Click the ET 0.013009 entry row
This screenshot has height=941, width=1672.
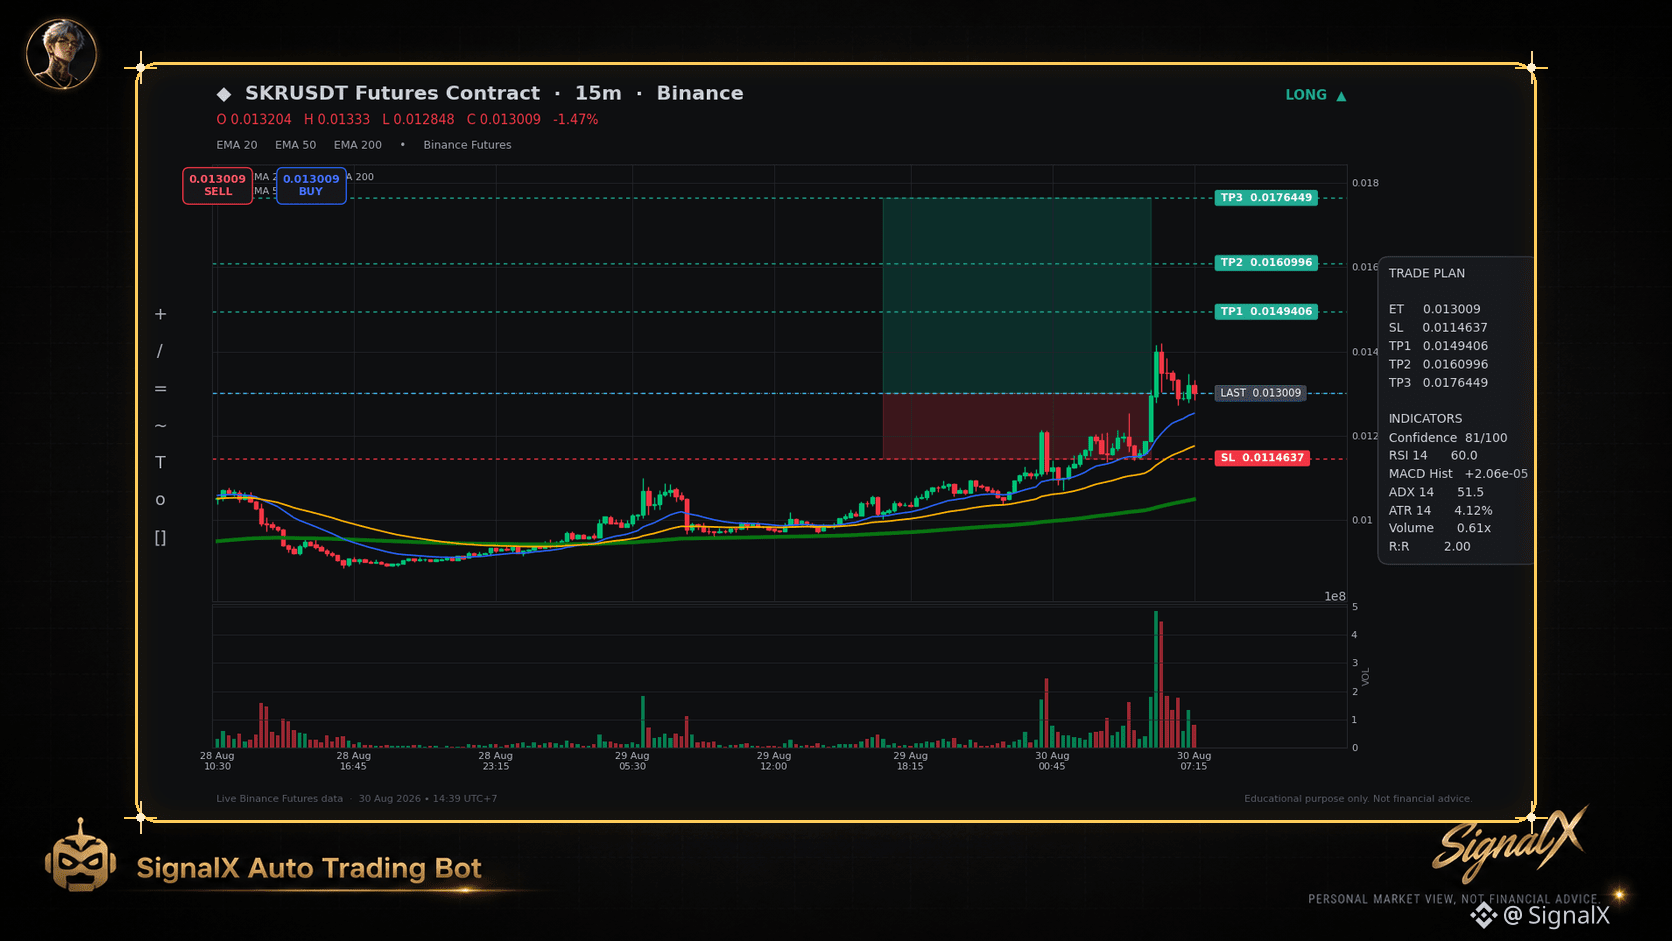1434,310
